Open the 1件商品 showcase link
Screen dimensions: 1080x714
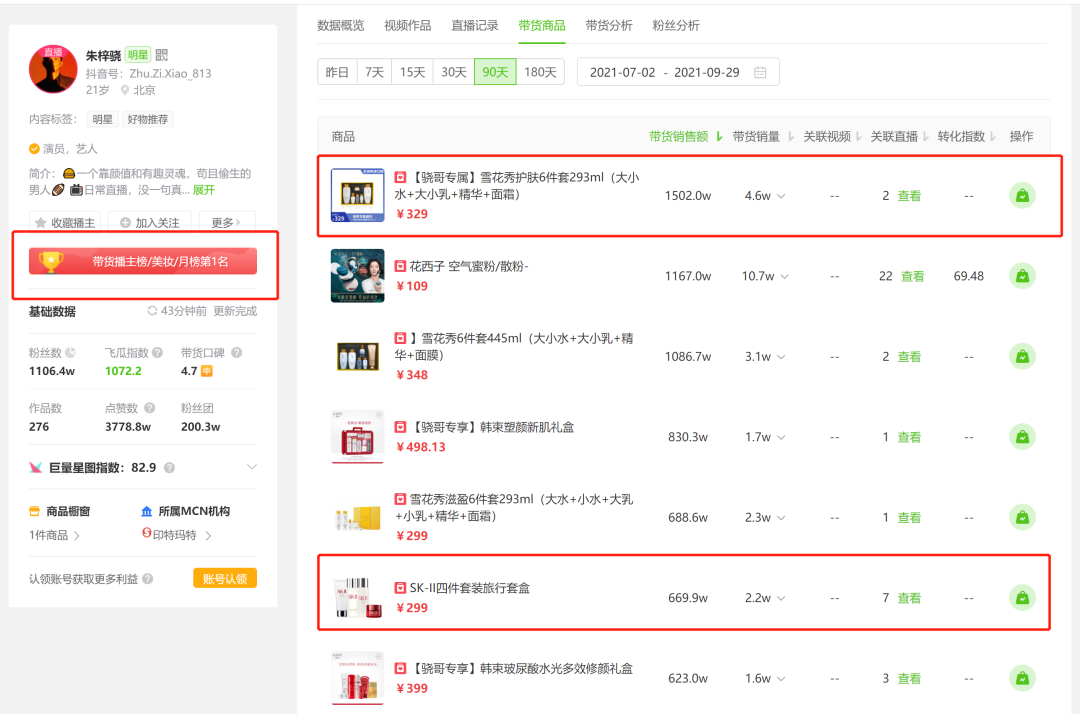coord(54,535)
